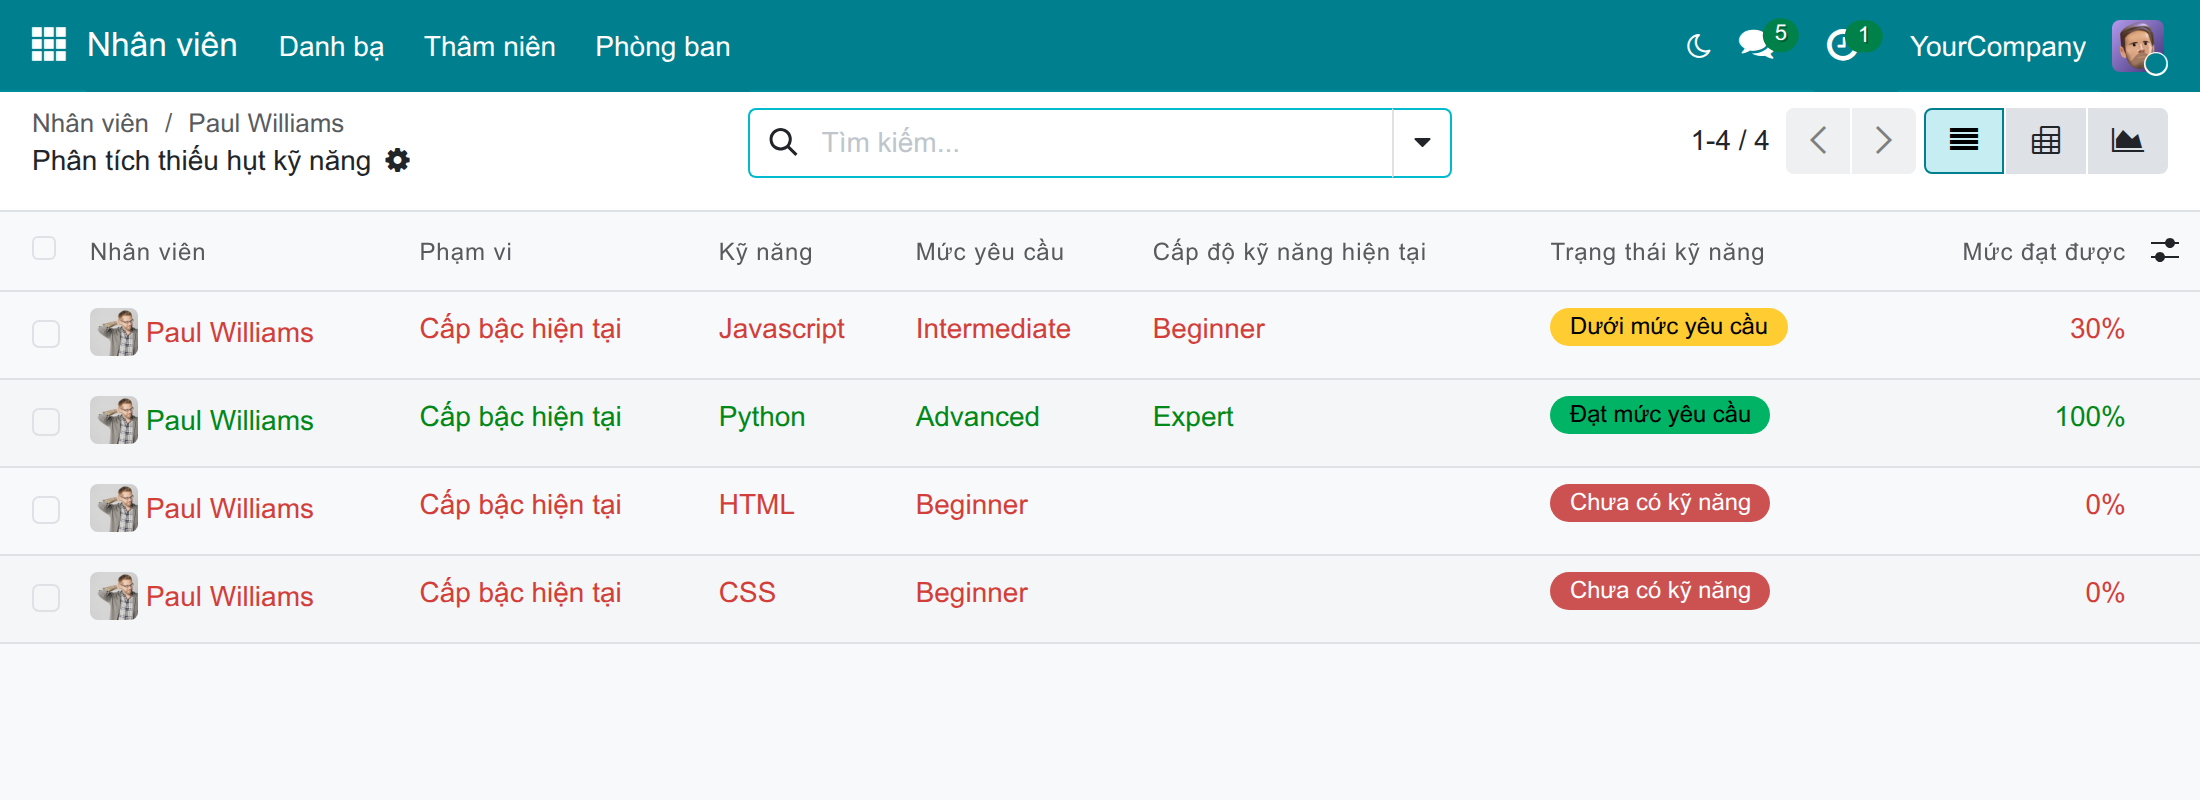The width and height of the screenshot is (2200, 800).
Task: Click Paul Williams avatar in CSS row
Action: pos(114,596)
